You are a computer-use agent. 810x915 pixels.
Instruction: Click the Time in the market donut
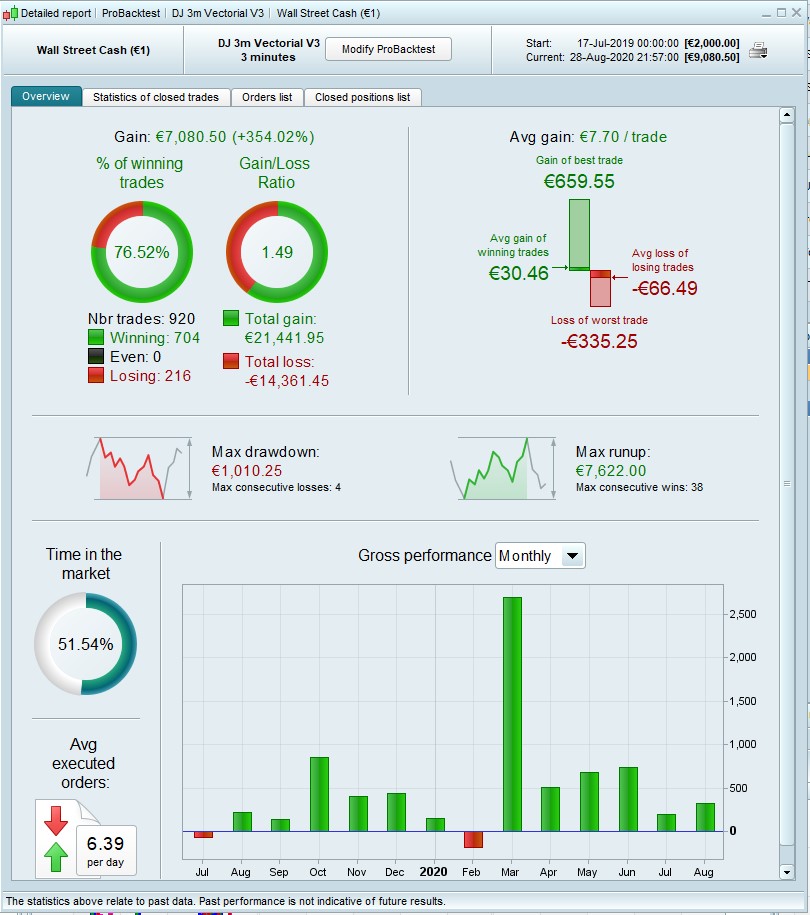tap(86, 644)
